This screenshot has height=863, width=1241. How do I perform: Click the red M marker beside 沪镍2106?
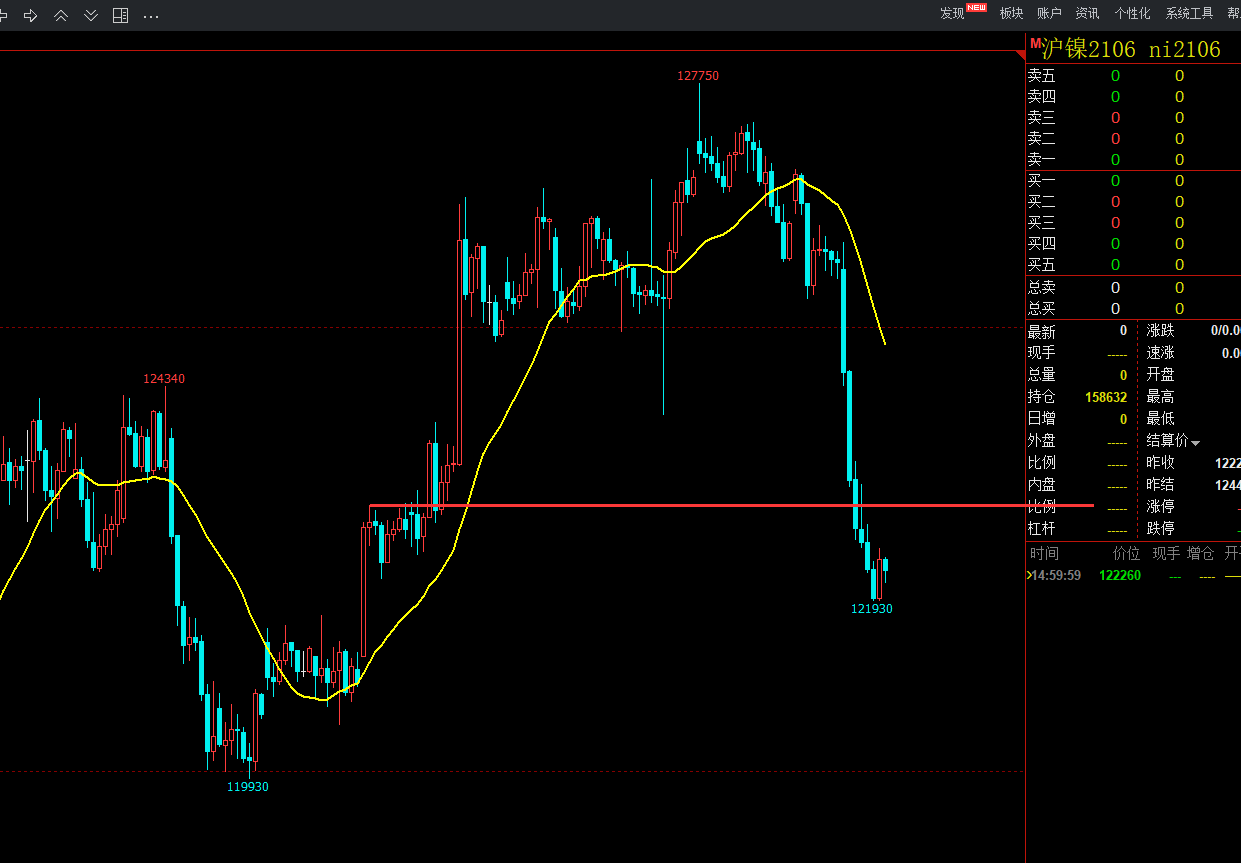1035,43
